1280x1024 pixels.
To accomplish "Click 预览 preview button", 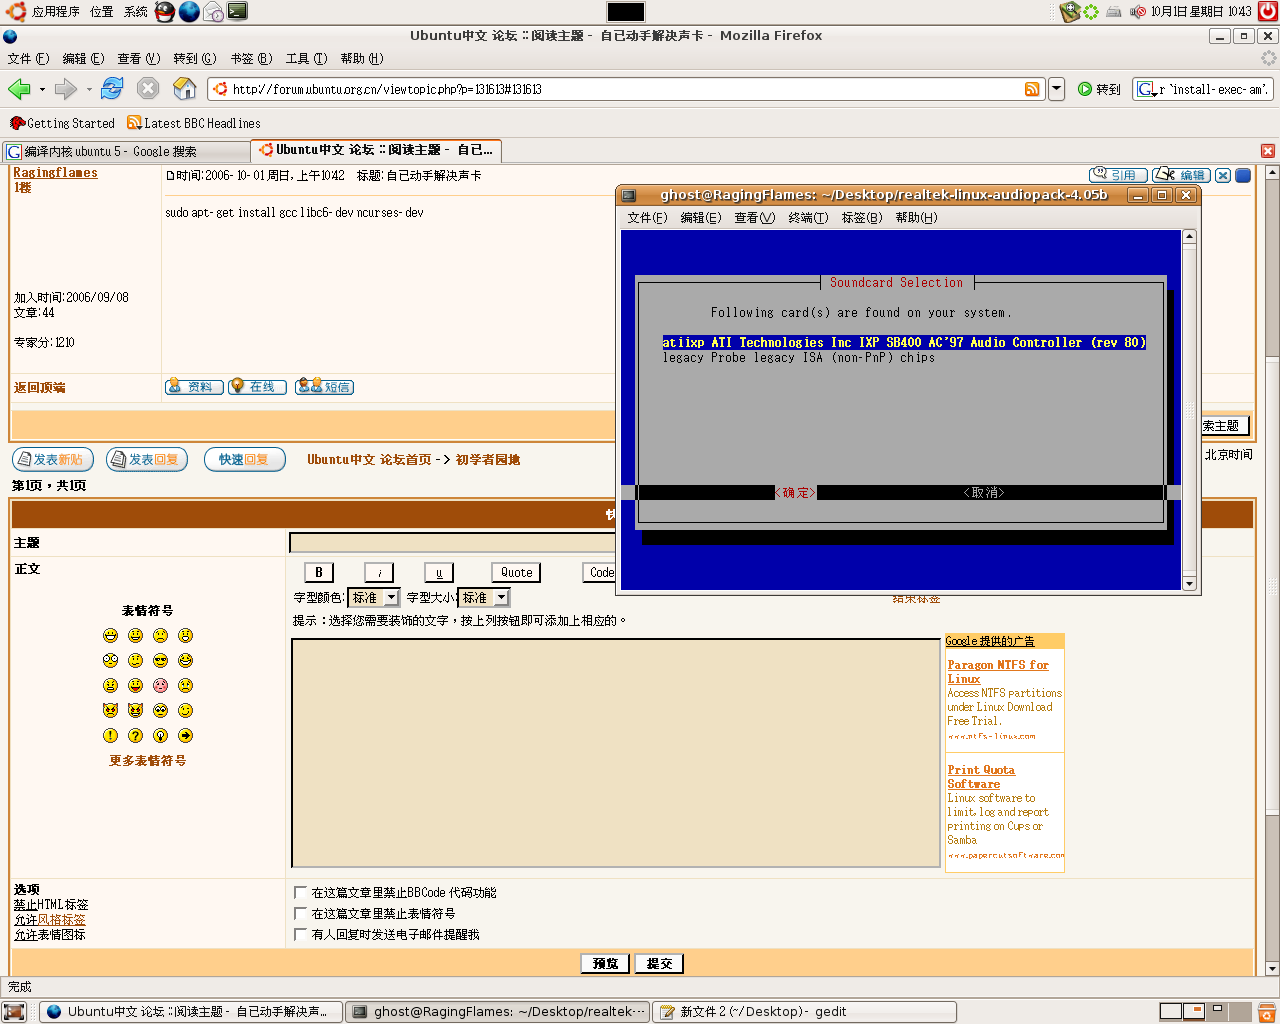I will pos(605,964).
